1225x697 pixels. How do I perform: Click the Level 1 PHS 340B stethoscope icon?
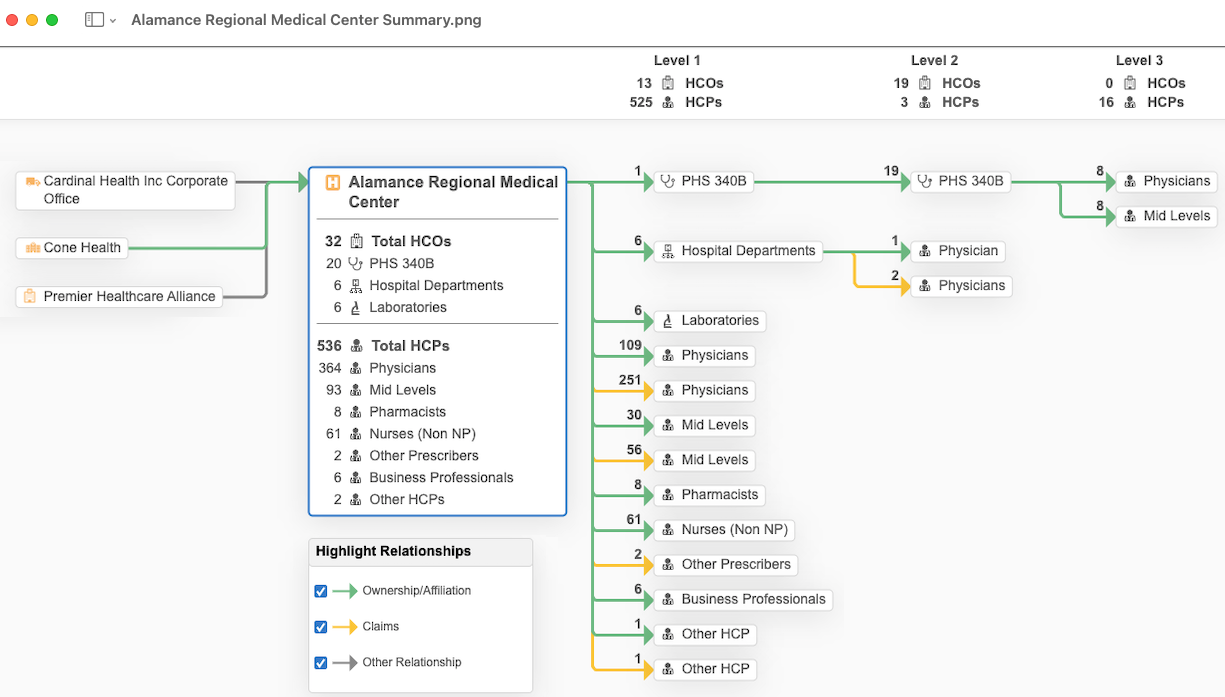(x=668, y=182)
